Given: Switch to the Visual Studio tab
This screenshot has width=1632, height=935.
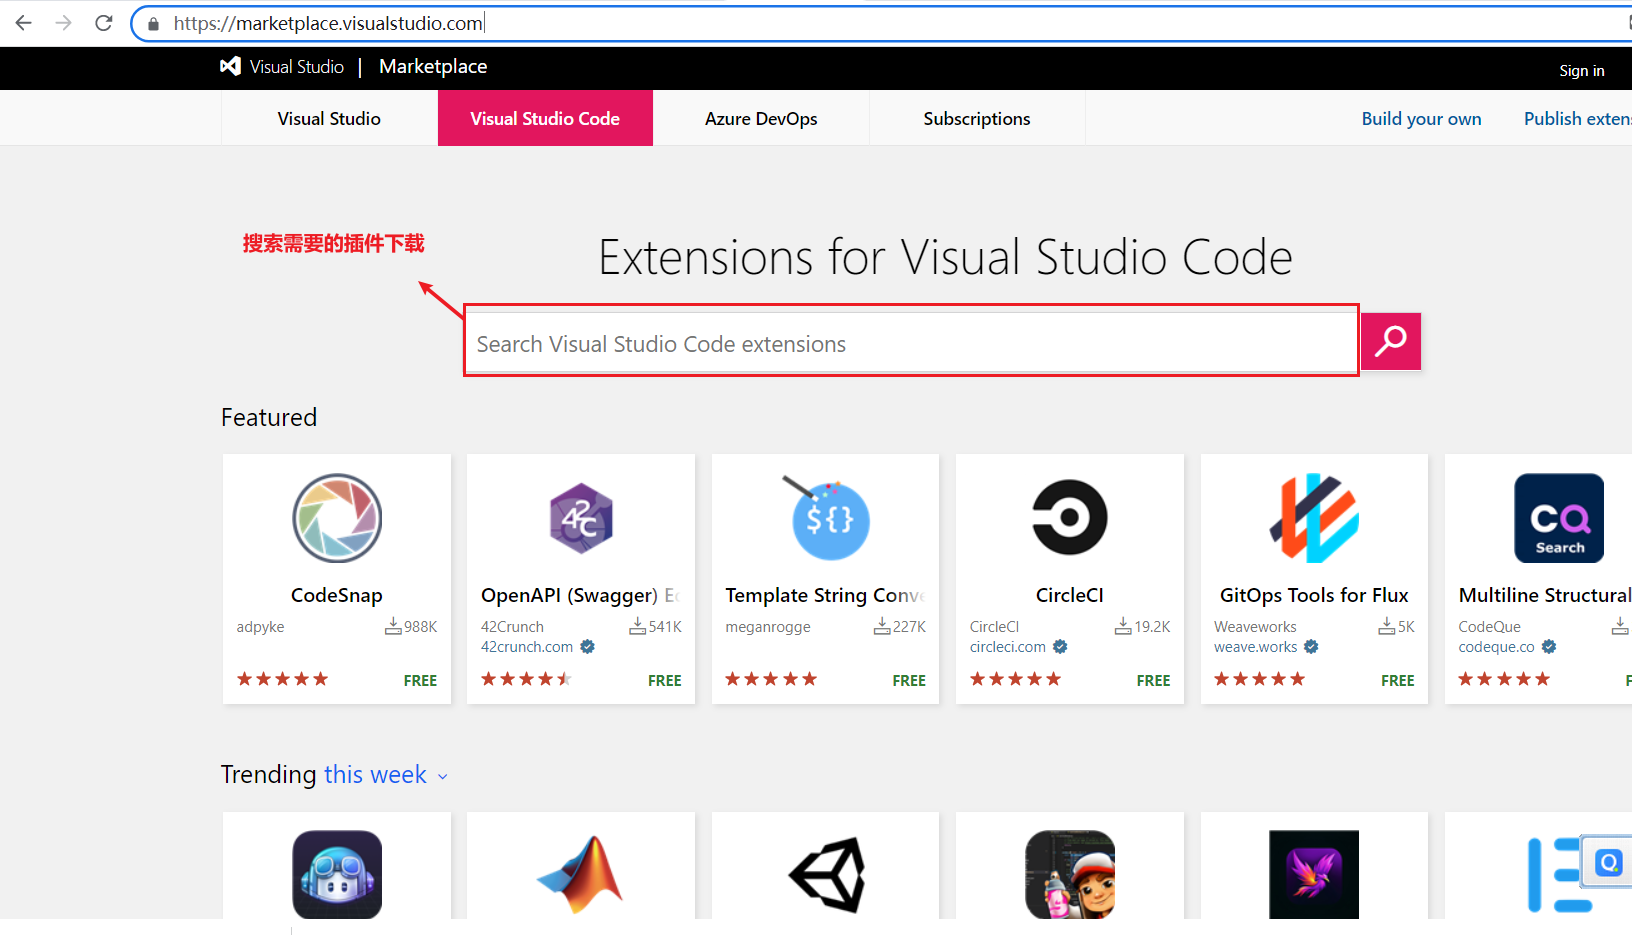Looking at the screenshot, I should (x=329, y=118).
